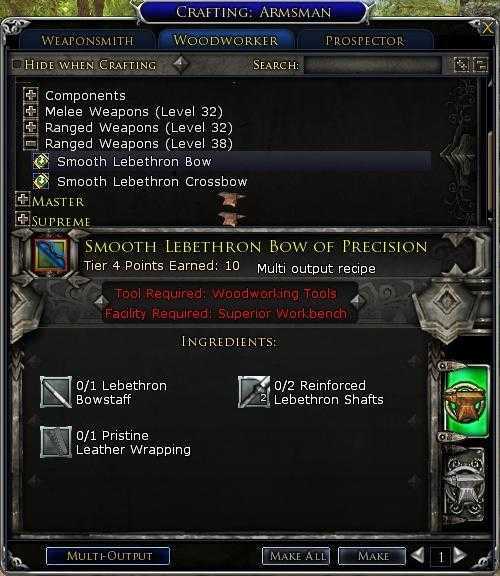Increase craft quantity with right arrow
500x576 pixels.
[x=460, y=555]
